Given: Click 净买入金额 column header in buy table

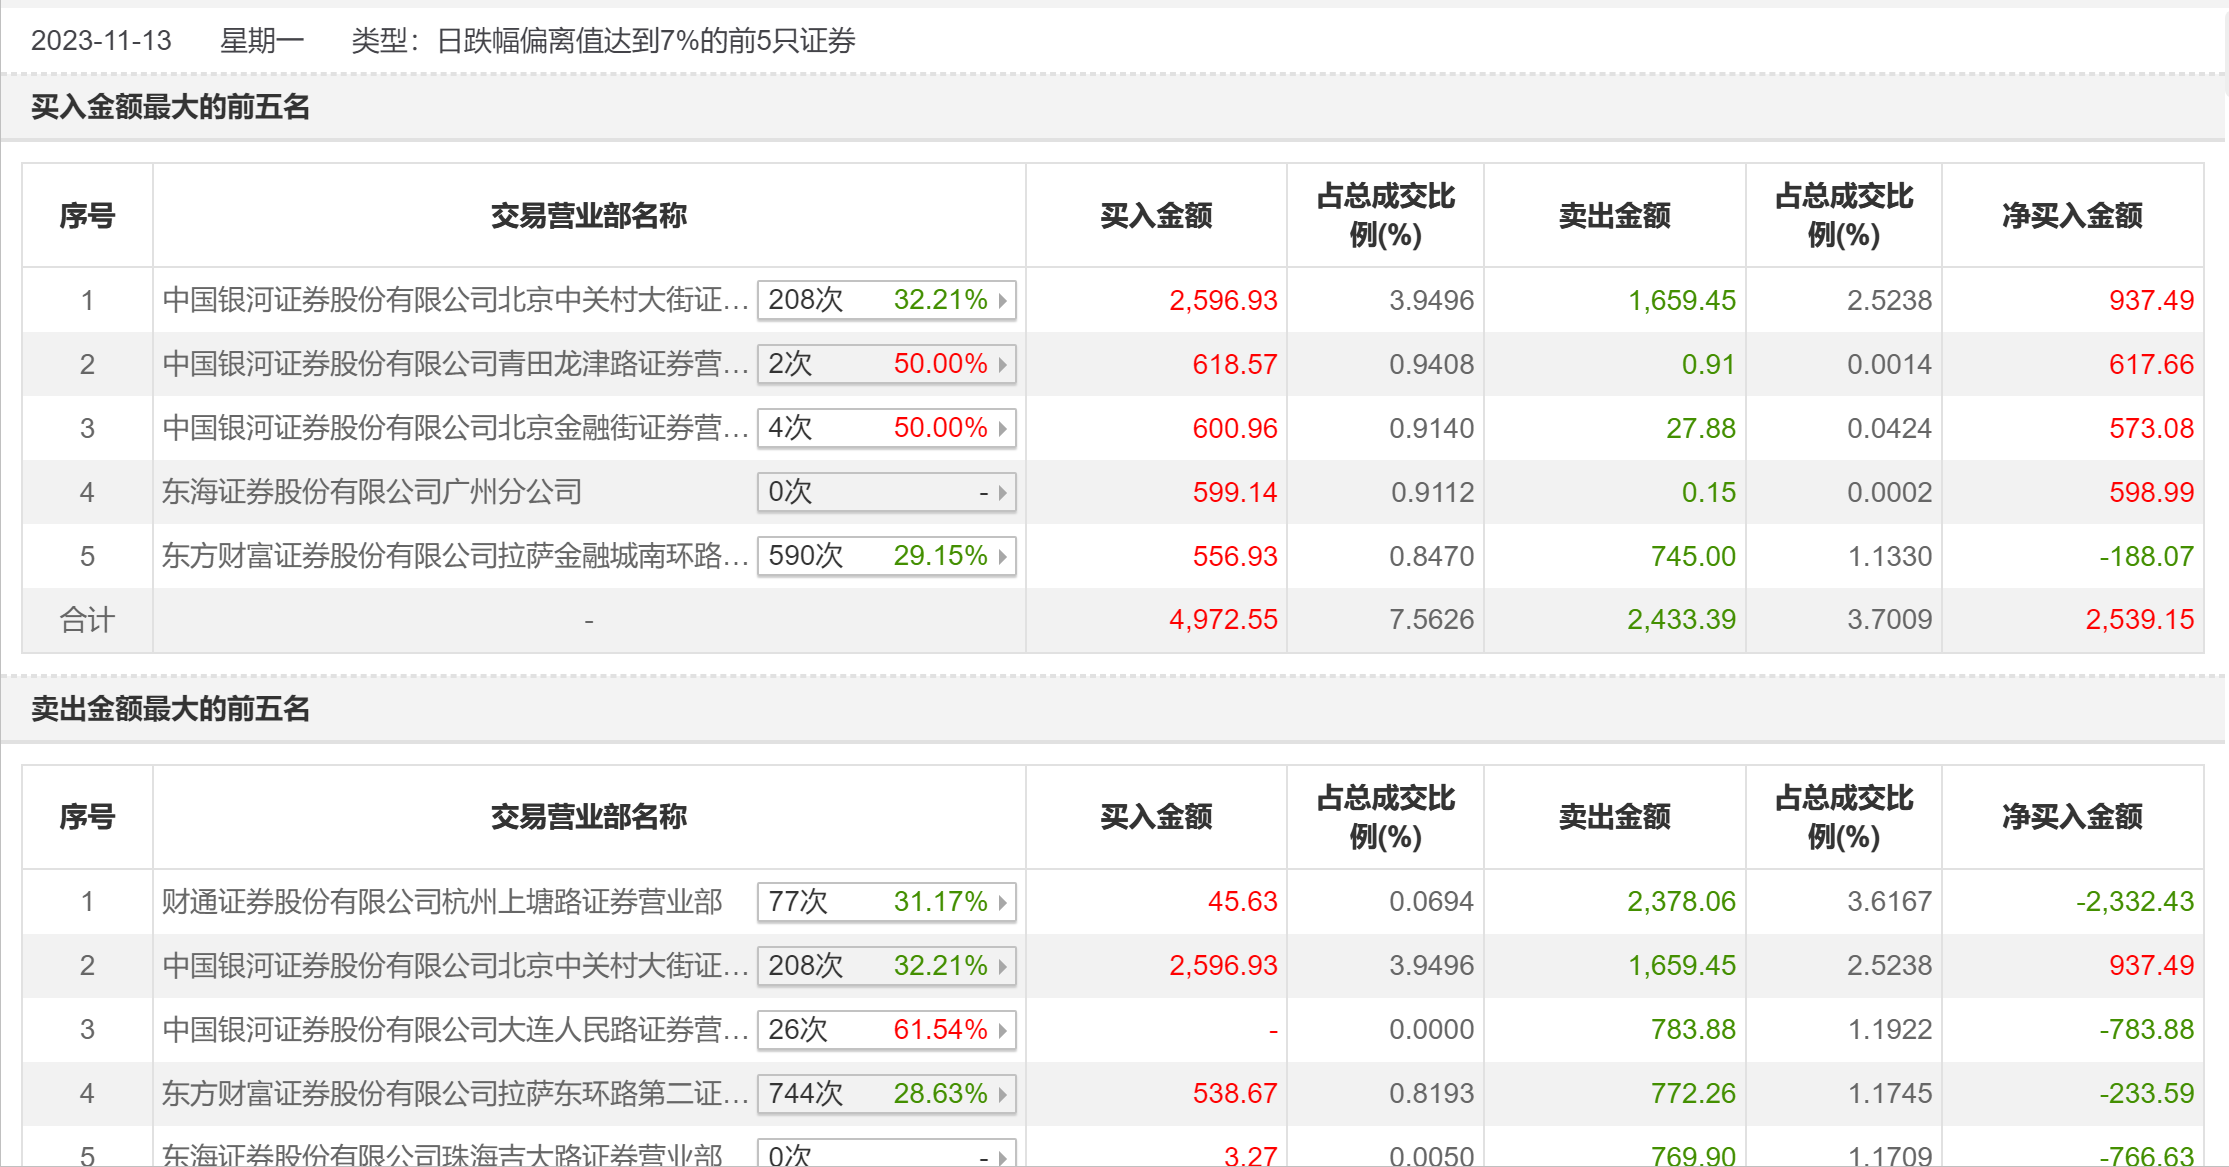Looking at the screenshot, I should tap(2072, 216).
